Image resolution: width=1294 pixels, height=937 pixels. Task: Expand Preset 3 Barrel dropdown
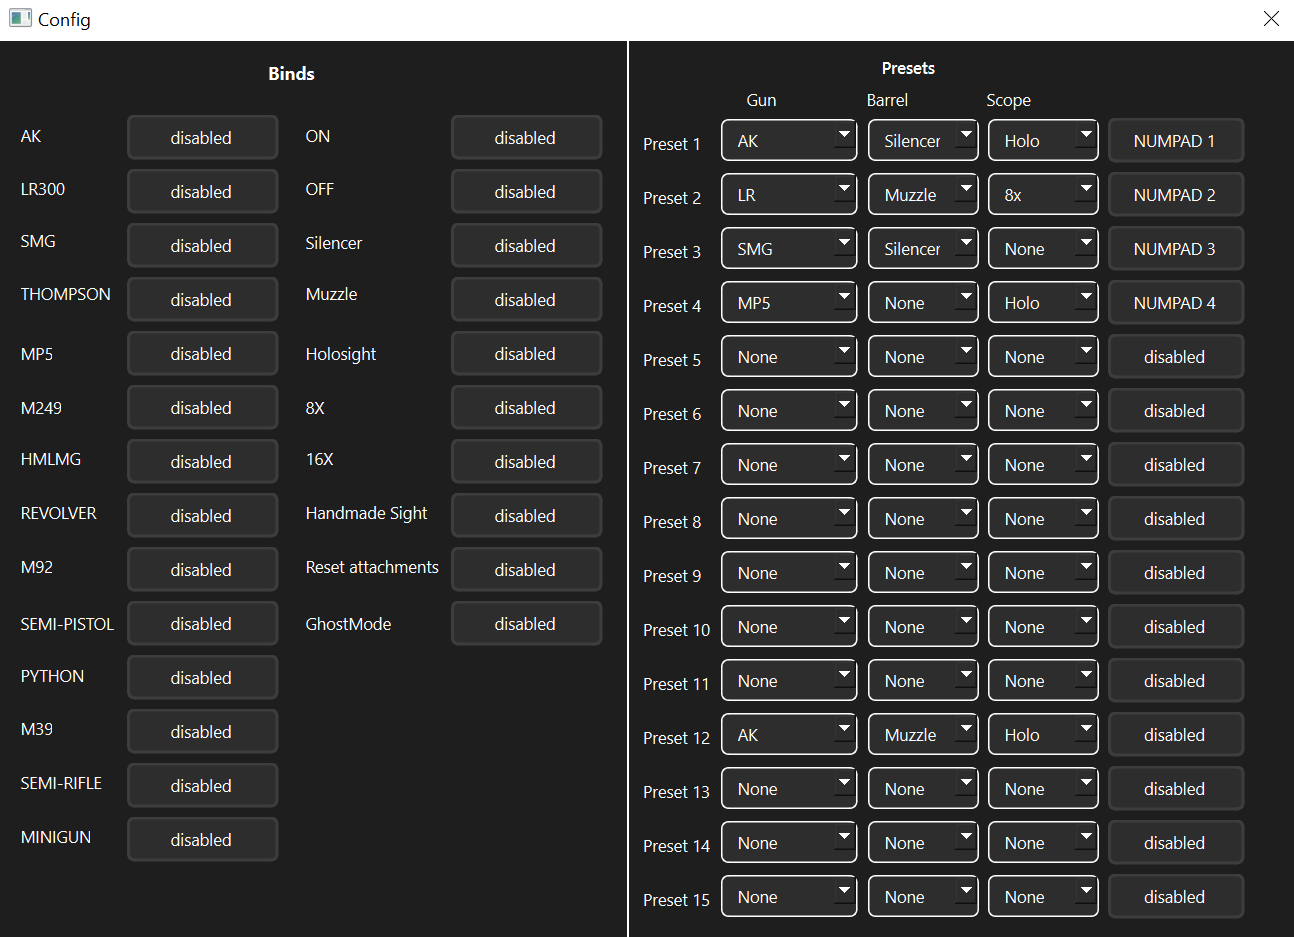[923, 248]
